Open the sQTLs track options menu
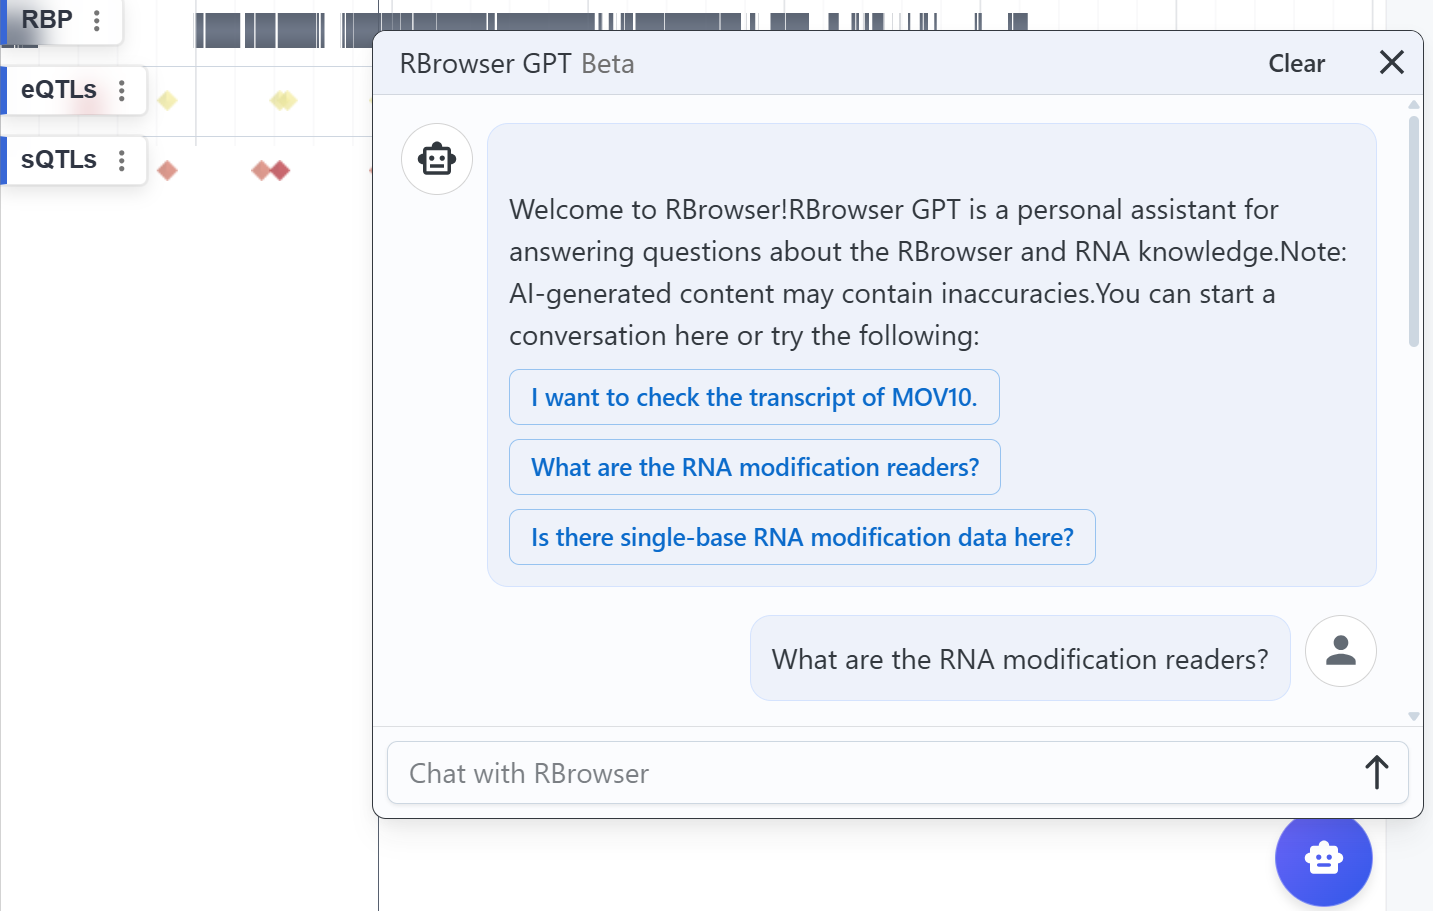The image size is (1433, 911). [x=122, y=160]
